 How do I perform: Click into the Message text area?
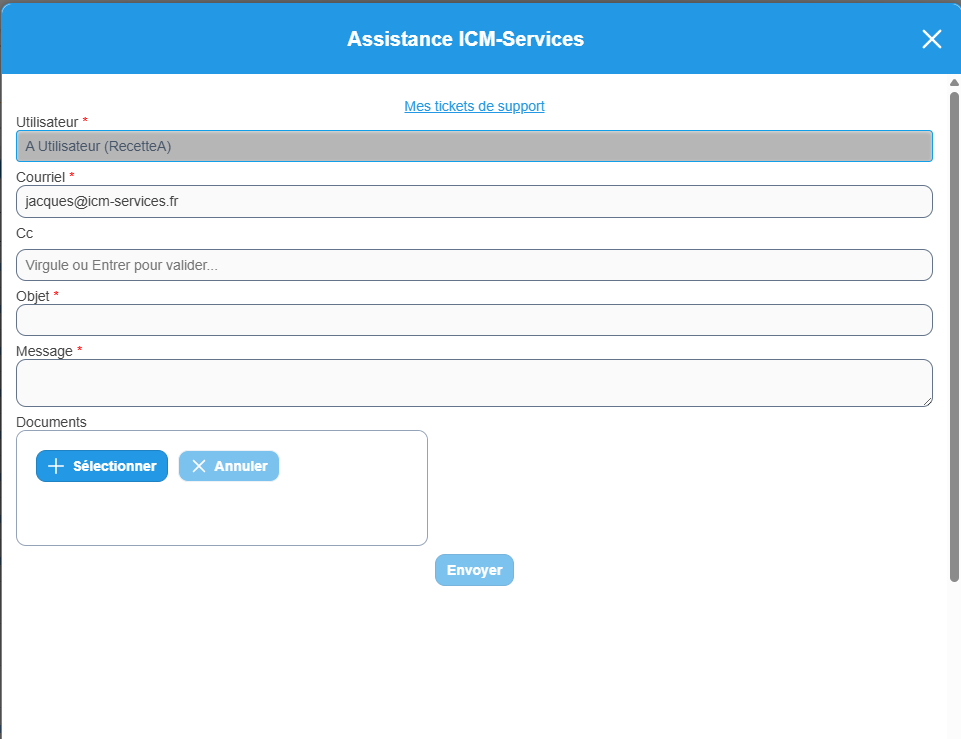tap(474, 383)
